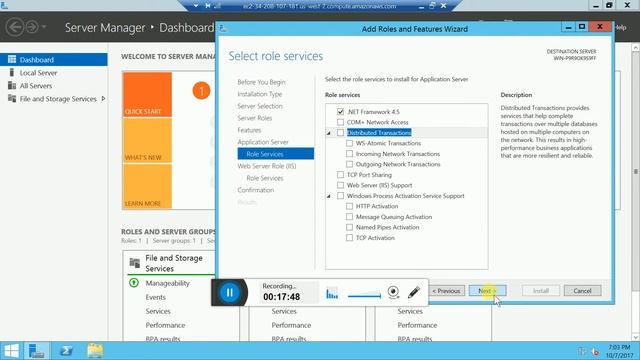This screenshot has width=640, height=360.
Task: Go to Features wizard step
Action: pos(249,130)
